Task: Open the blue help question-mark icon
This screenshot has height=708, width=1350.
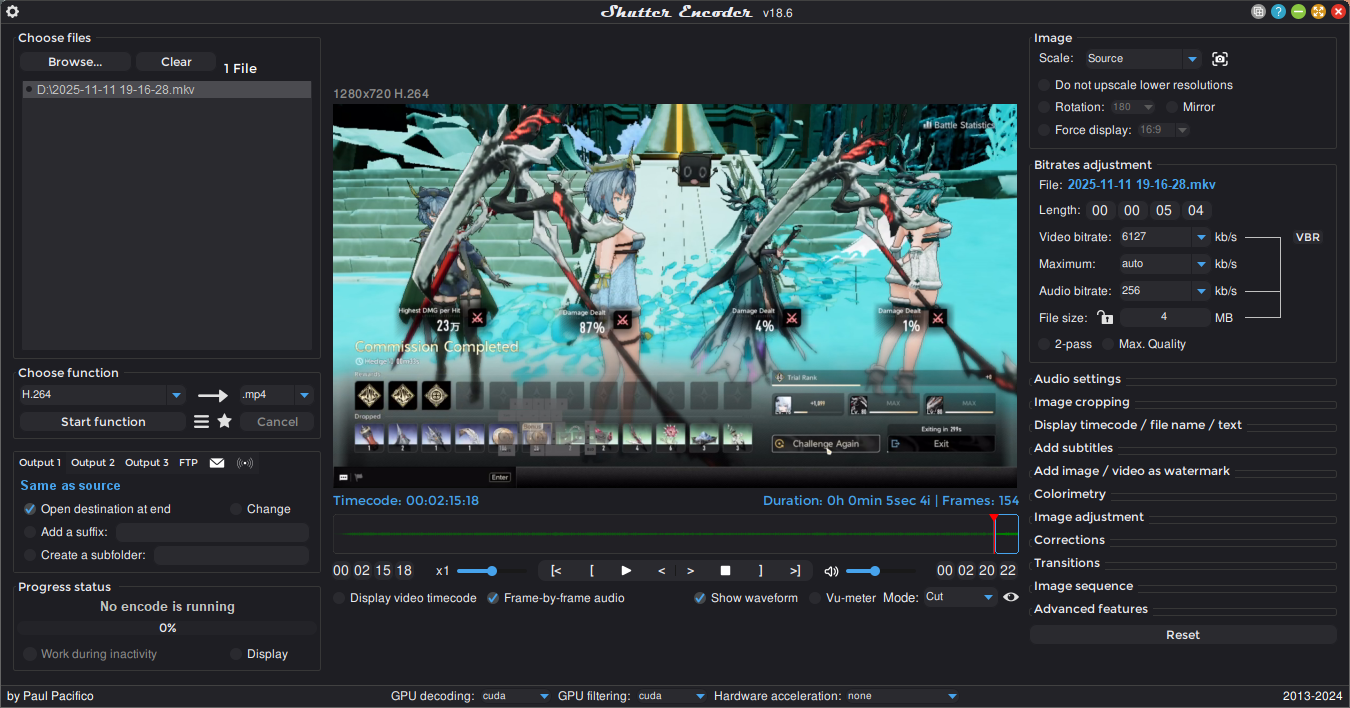Action: [x=1279, y=12]
